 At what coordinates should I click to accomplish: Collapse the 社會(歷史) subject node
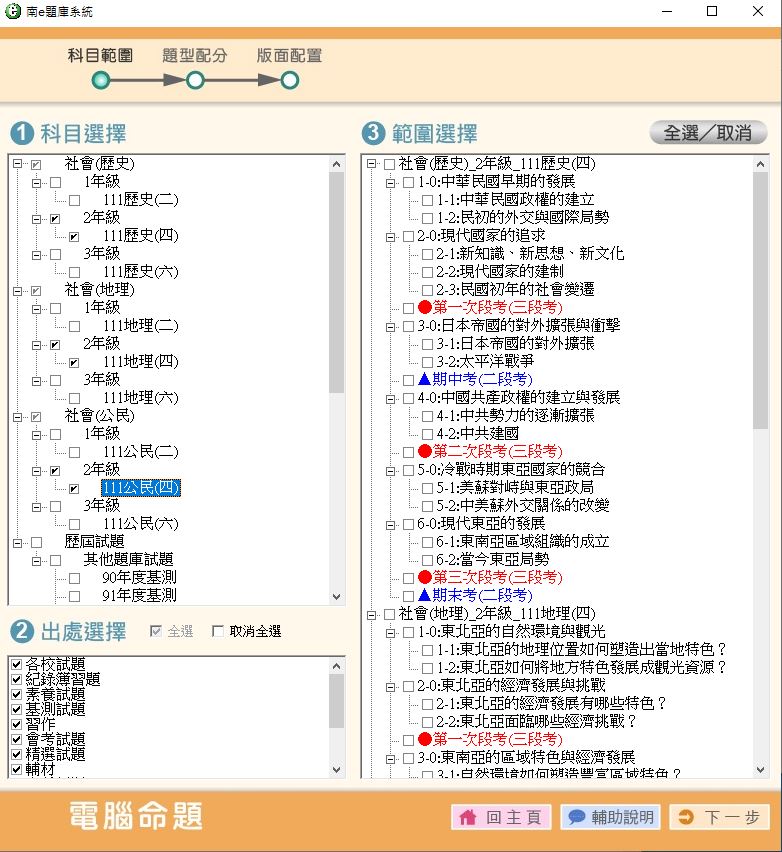click(x=17, y=164)
